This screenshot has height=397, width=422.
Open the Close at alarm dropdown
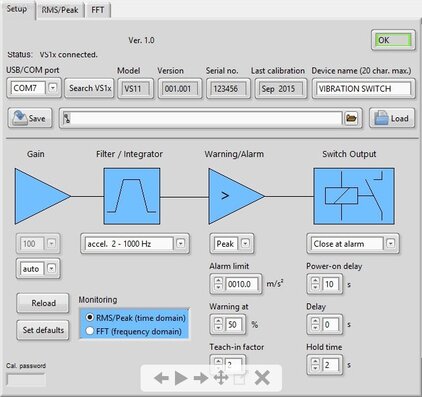click(390, 244)
